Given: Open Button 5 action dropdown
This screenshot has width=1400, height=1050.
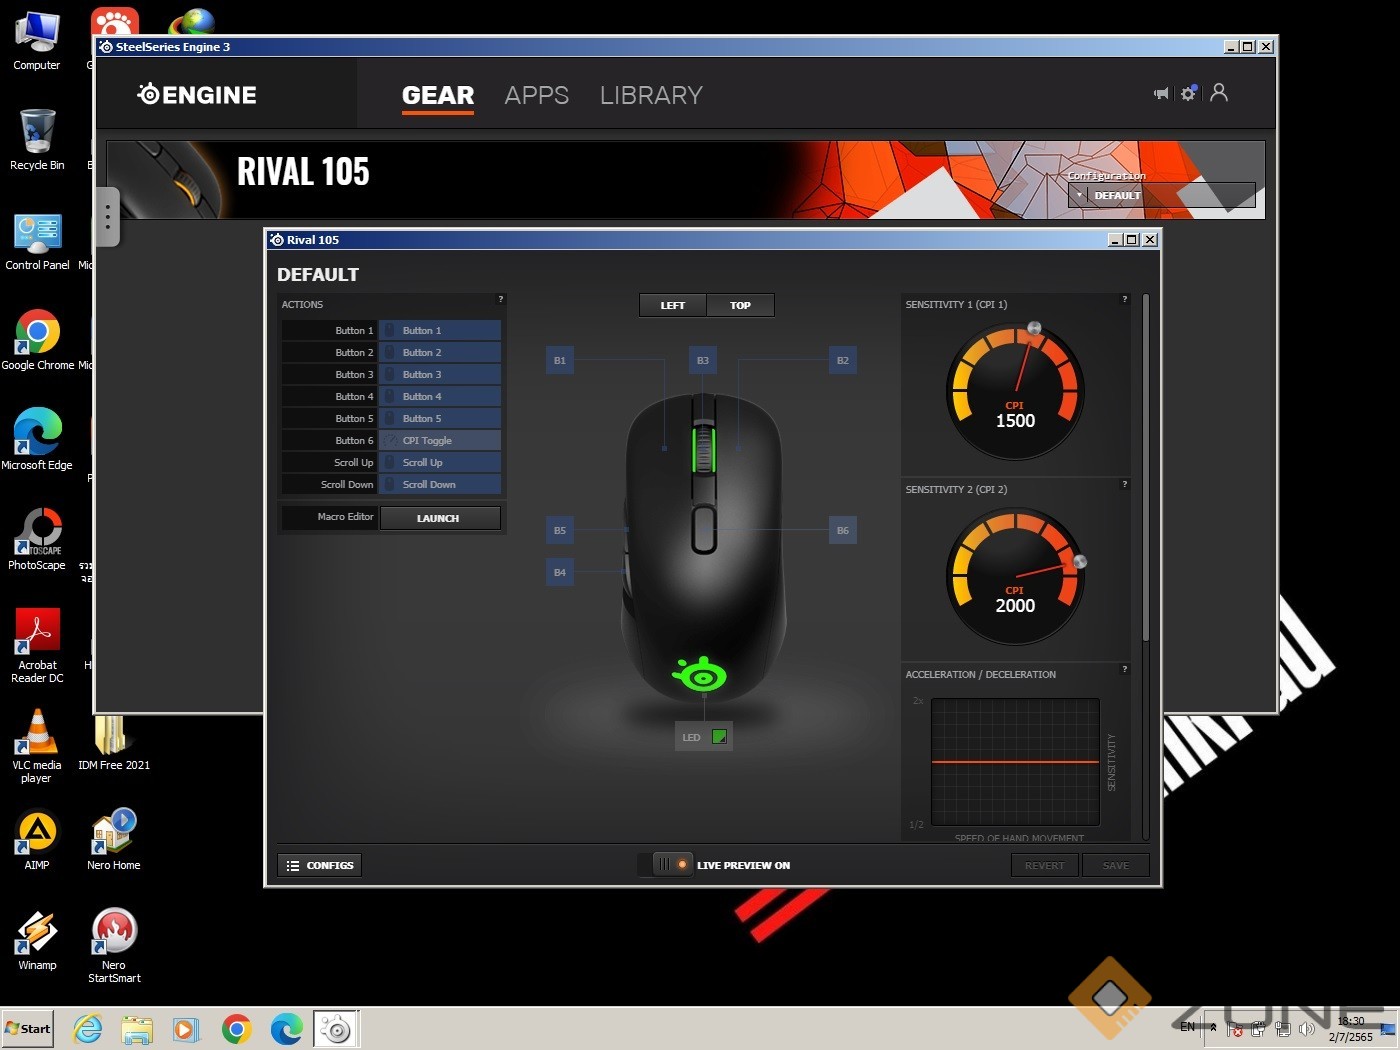Looking at the screenshot, I should click(x=441, y=418).
